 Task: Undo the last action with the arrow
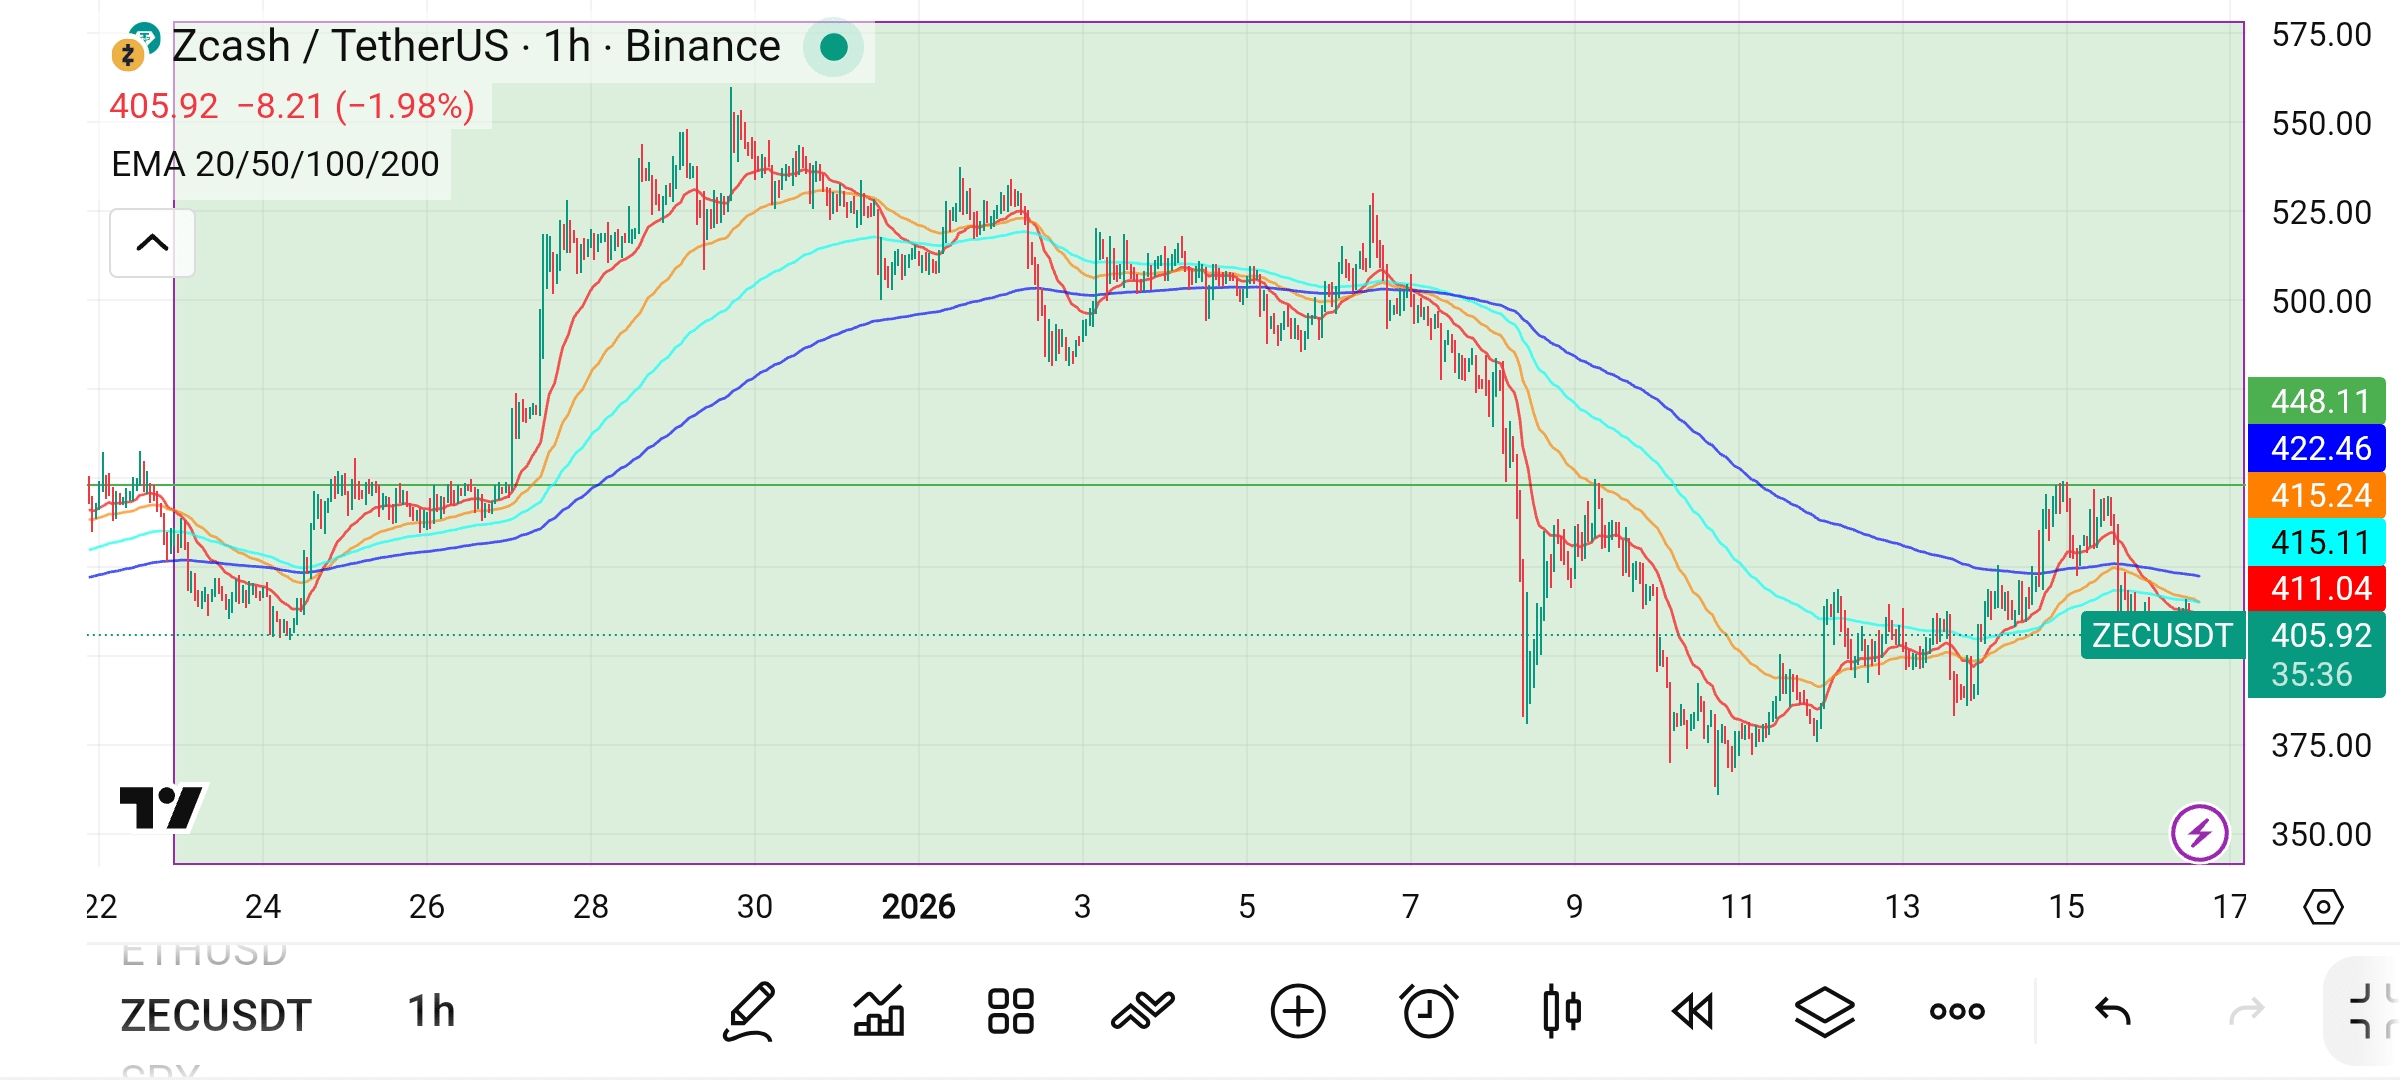[2113, 1012]
